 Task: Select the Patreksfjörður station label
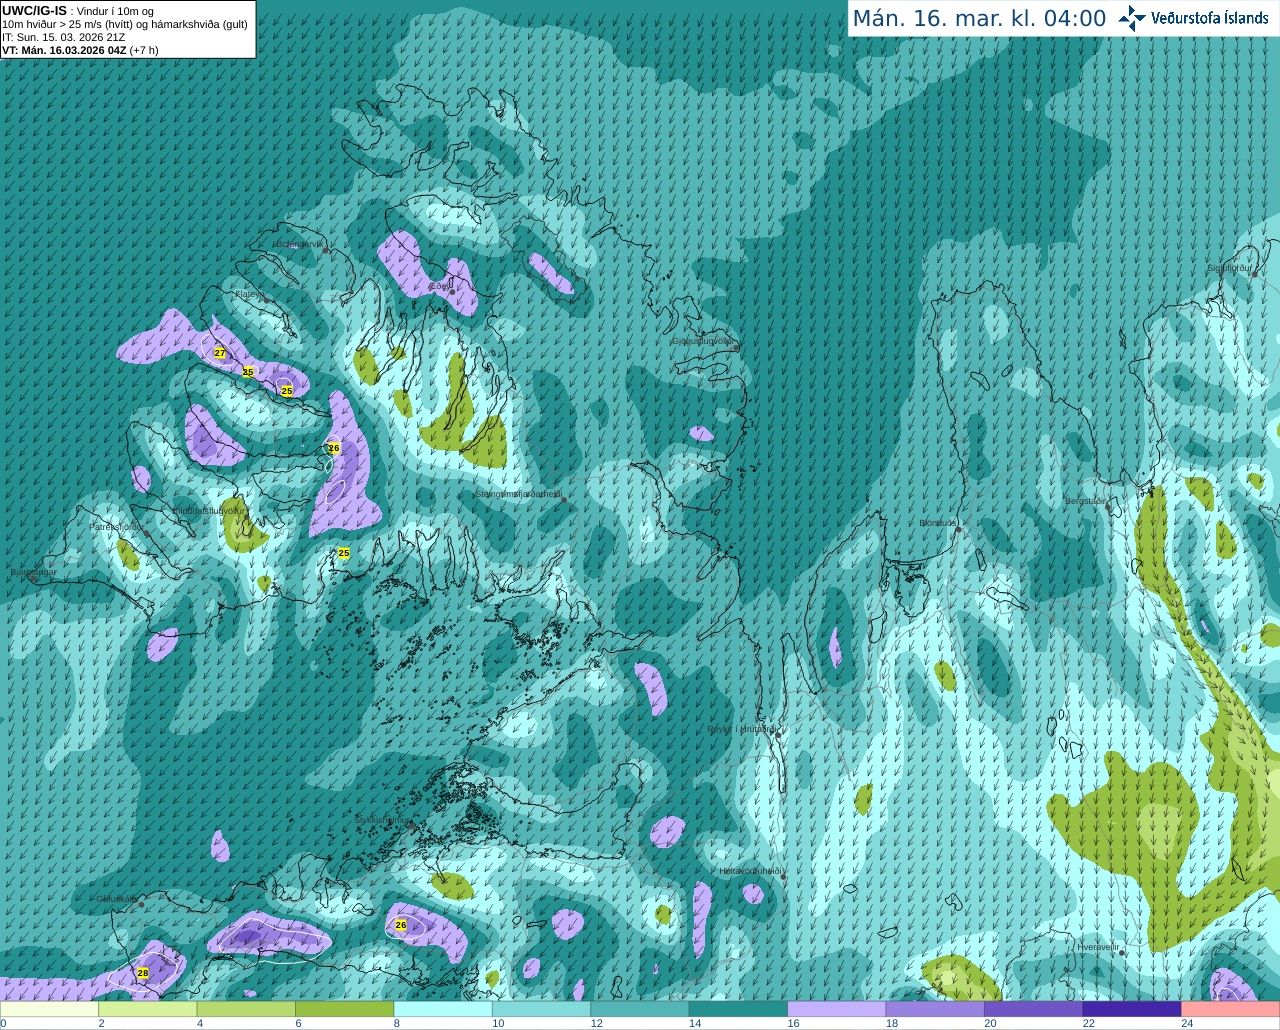(117, 526)
